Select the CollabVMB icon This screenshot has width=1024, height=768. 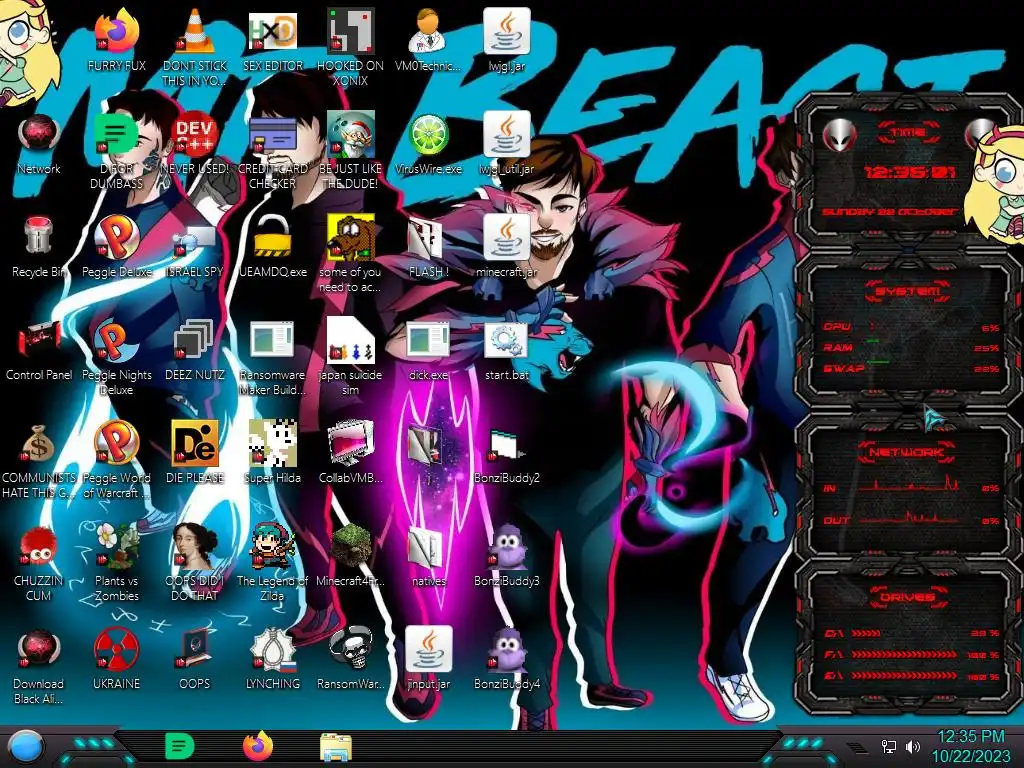(x=350, y=453)
